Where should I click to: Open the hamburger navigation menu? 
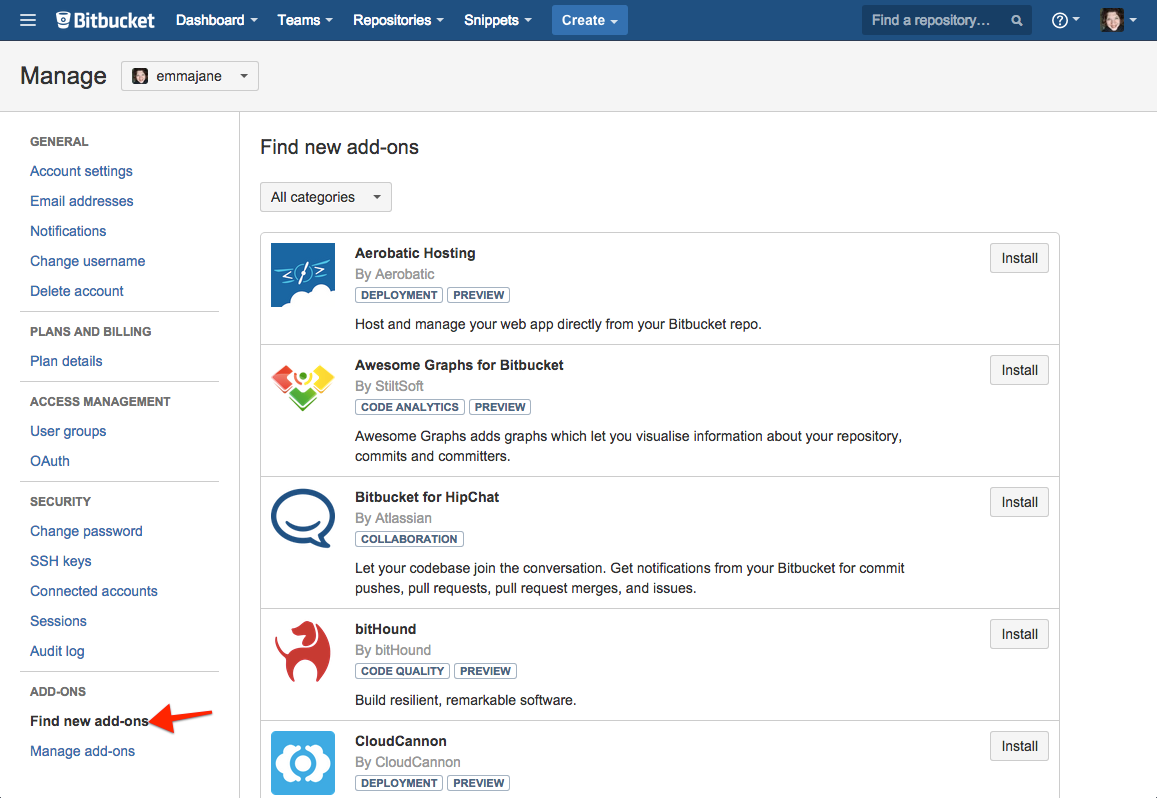[x=27, y=20]
